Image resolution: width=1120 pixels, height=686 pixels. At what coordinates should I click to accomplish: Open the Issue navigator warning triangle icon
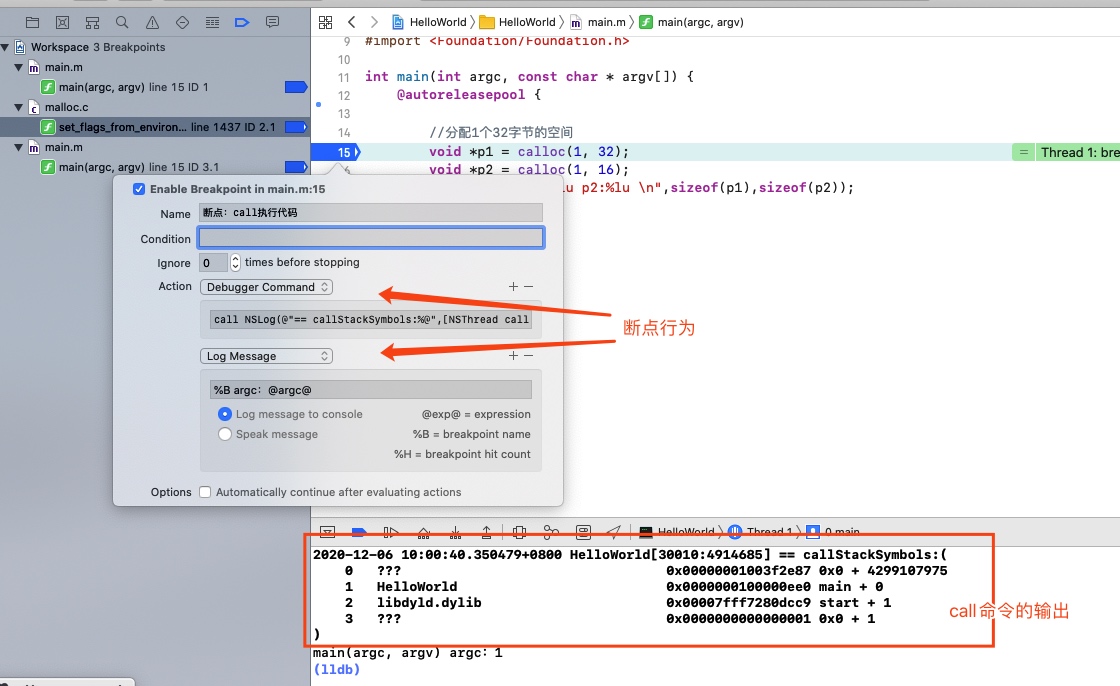point(152,22)
